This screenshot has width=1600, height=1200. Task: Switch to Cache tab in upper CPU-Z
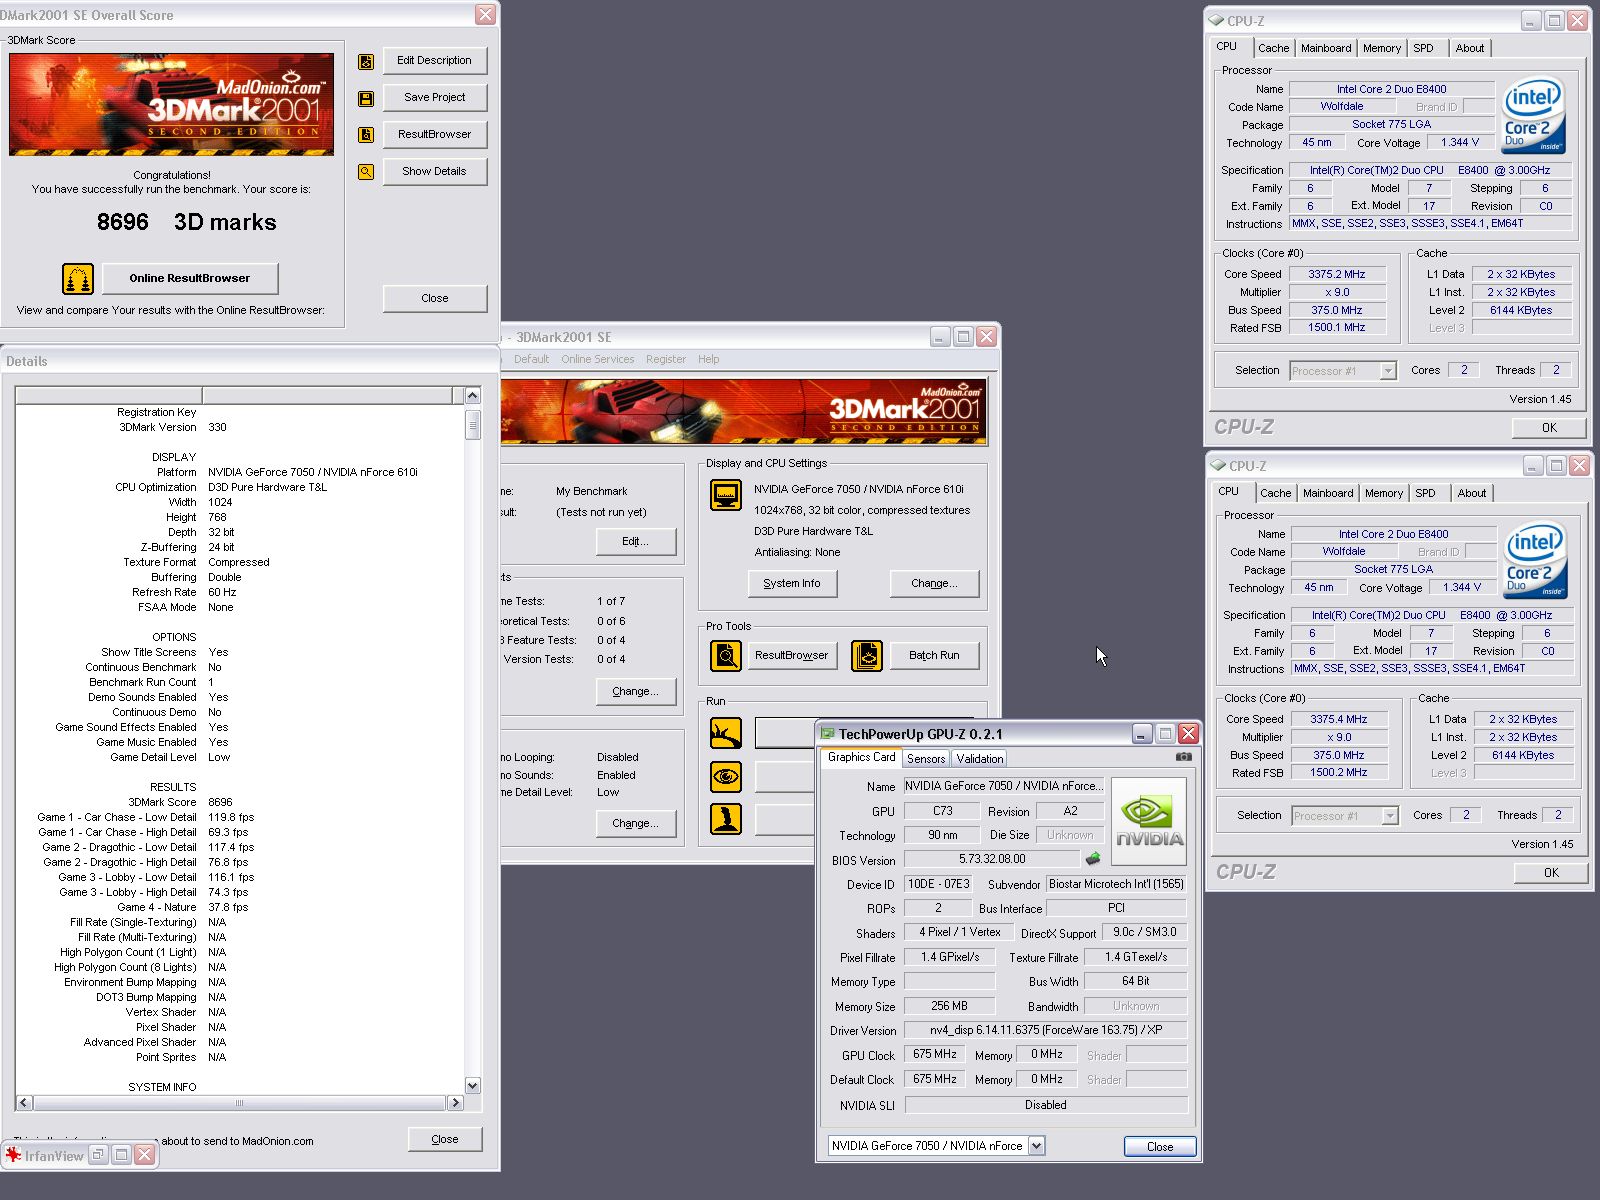[1273, 48]
